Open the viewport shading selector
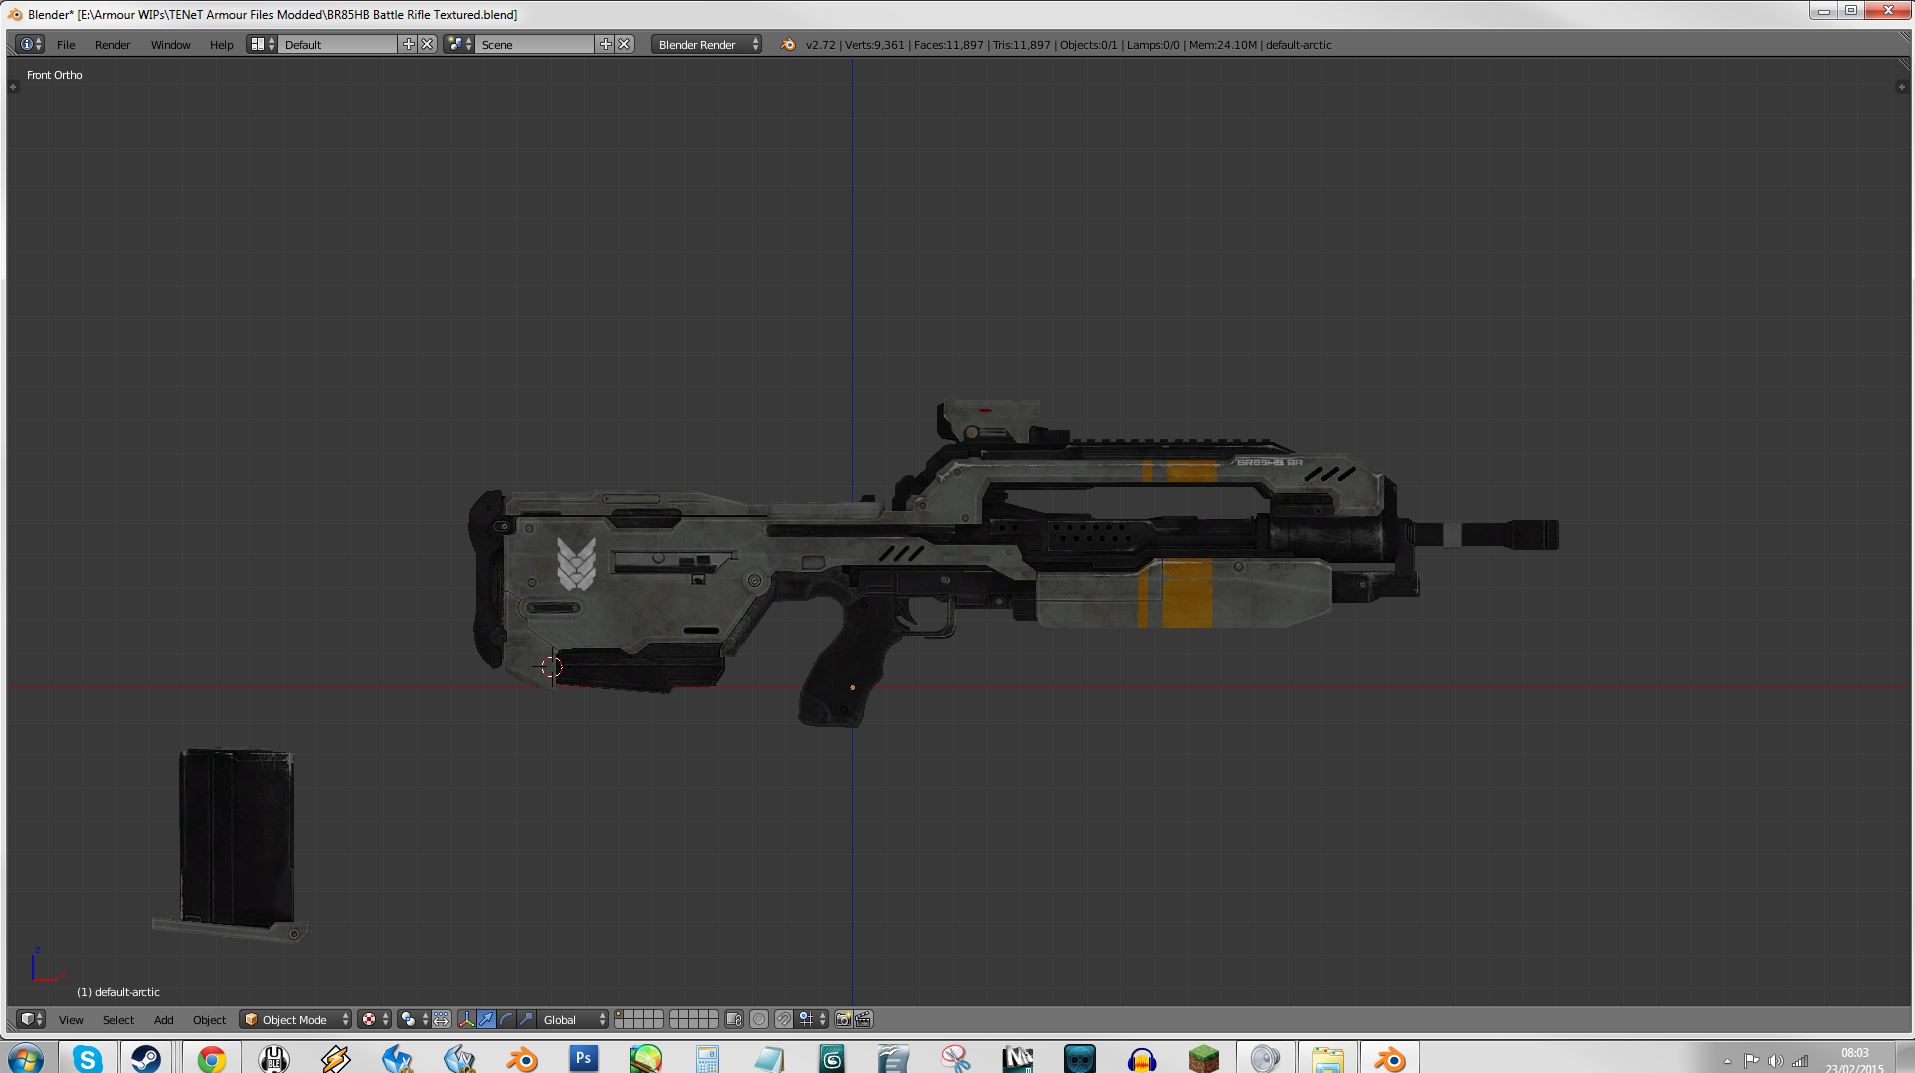The height and width of the screenshot is (1073, 1915). [x=374, y=1019]
